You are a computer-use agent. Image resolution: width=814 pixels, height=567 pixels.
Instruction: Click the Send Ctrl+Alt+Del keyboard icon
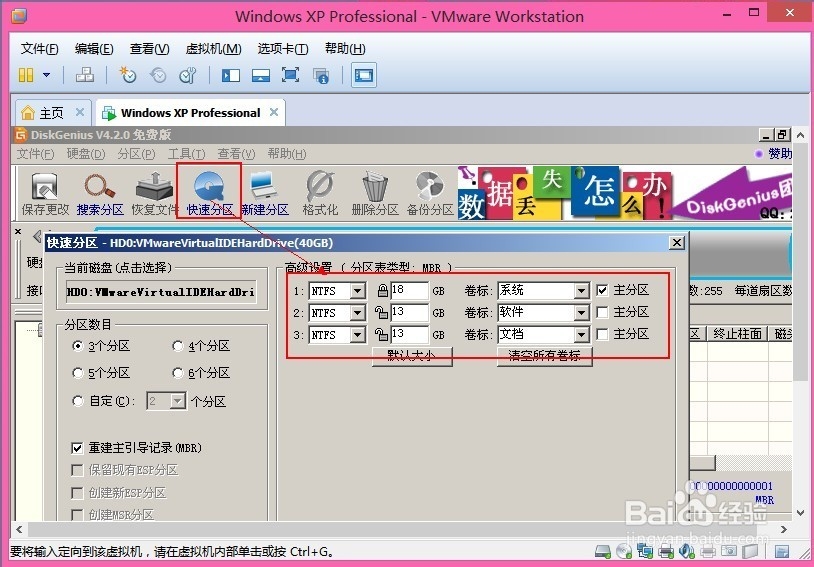[x=85, y=75]
